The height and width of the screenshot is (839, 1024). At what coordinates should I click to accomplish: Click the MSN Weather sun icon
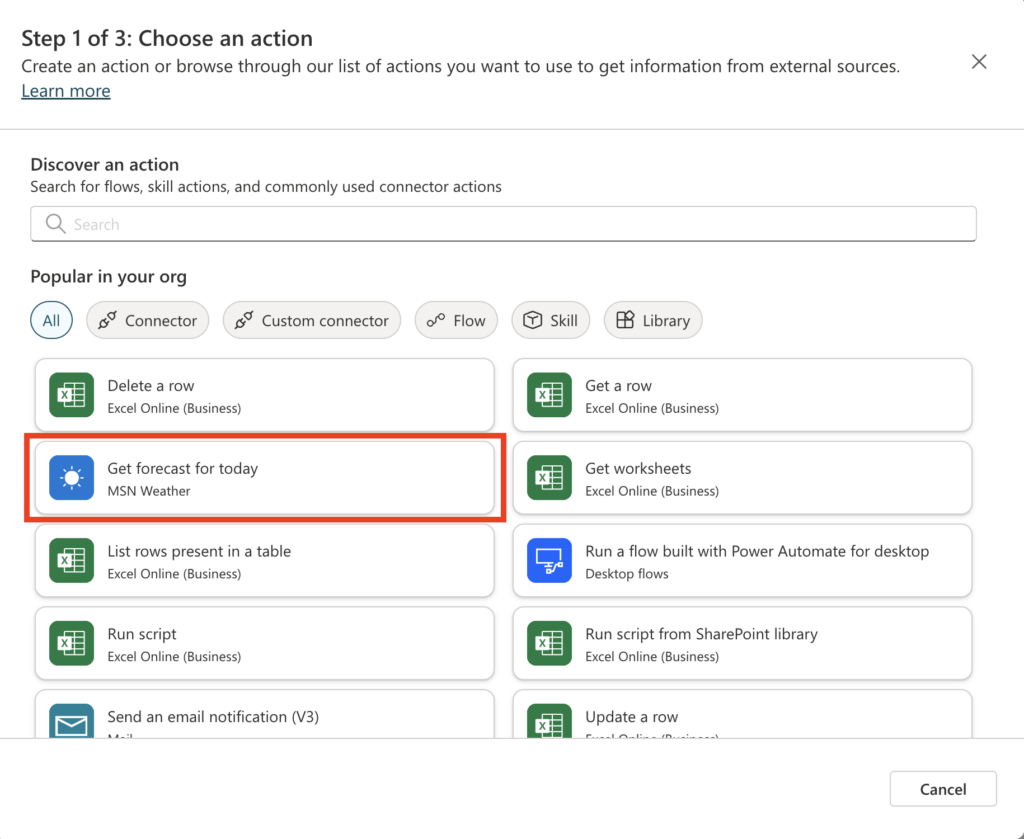coord(71,479)
